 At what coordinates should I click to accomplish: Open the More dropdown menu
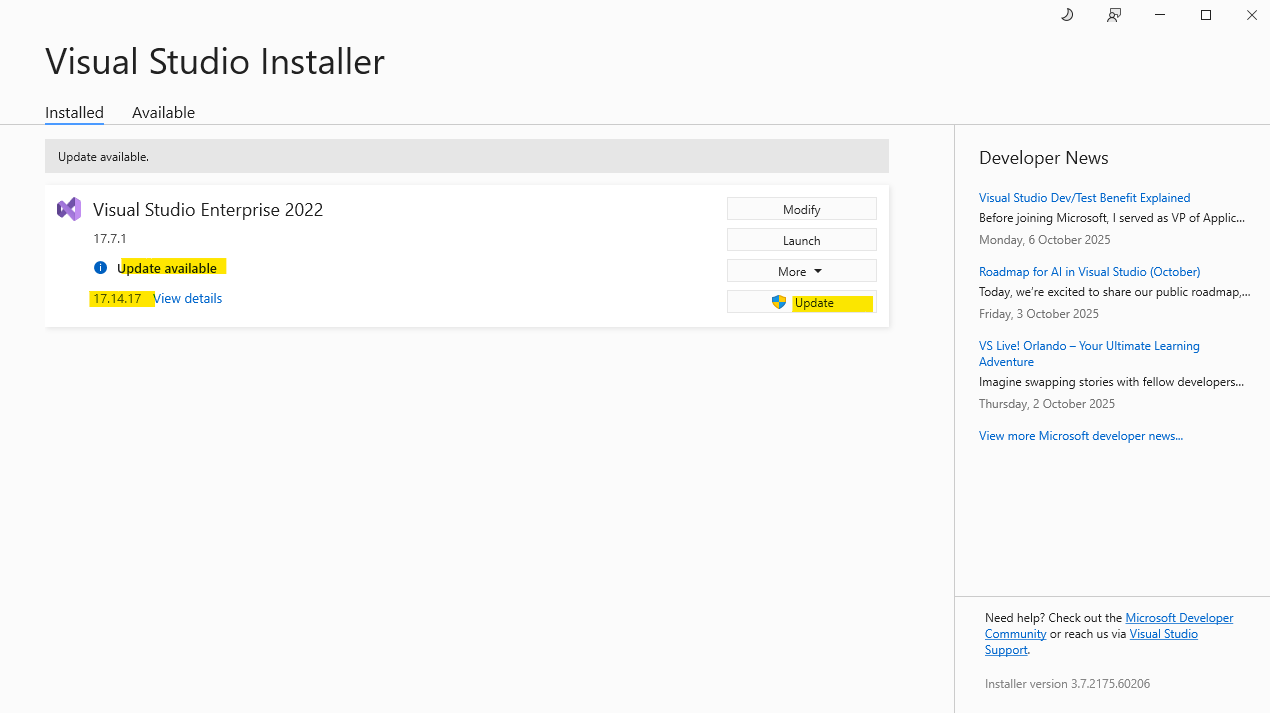click(802, 271)
